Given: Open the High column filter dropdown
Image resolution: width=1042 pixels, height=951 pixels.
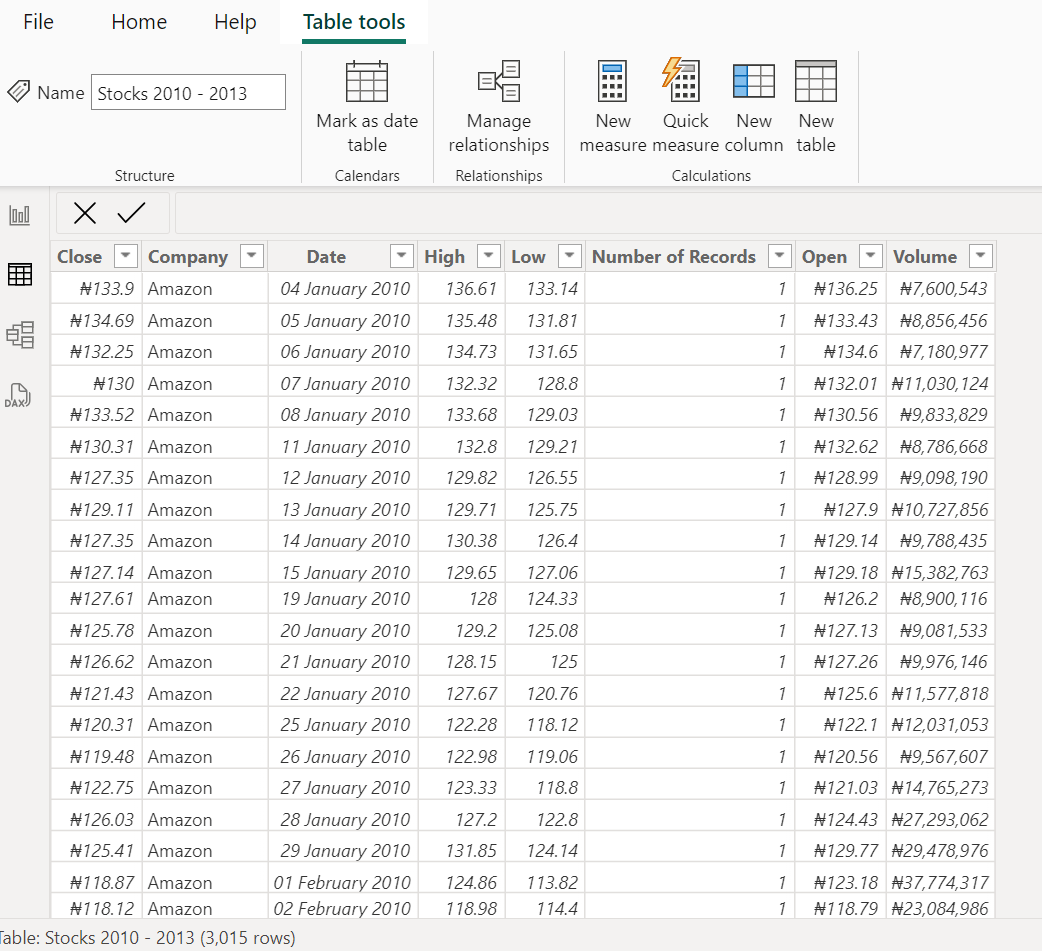Looking at the screenshot, I should click(488, 256).
